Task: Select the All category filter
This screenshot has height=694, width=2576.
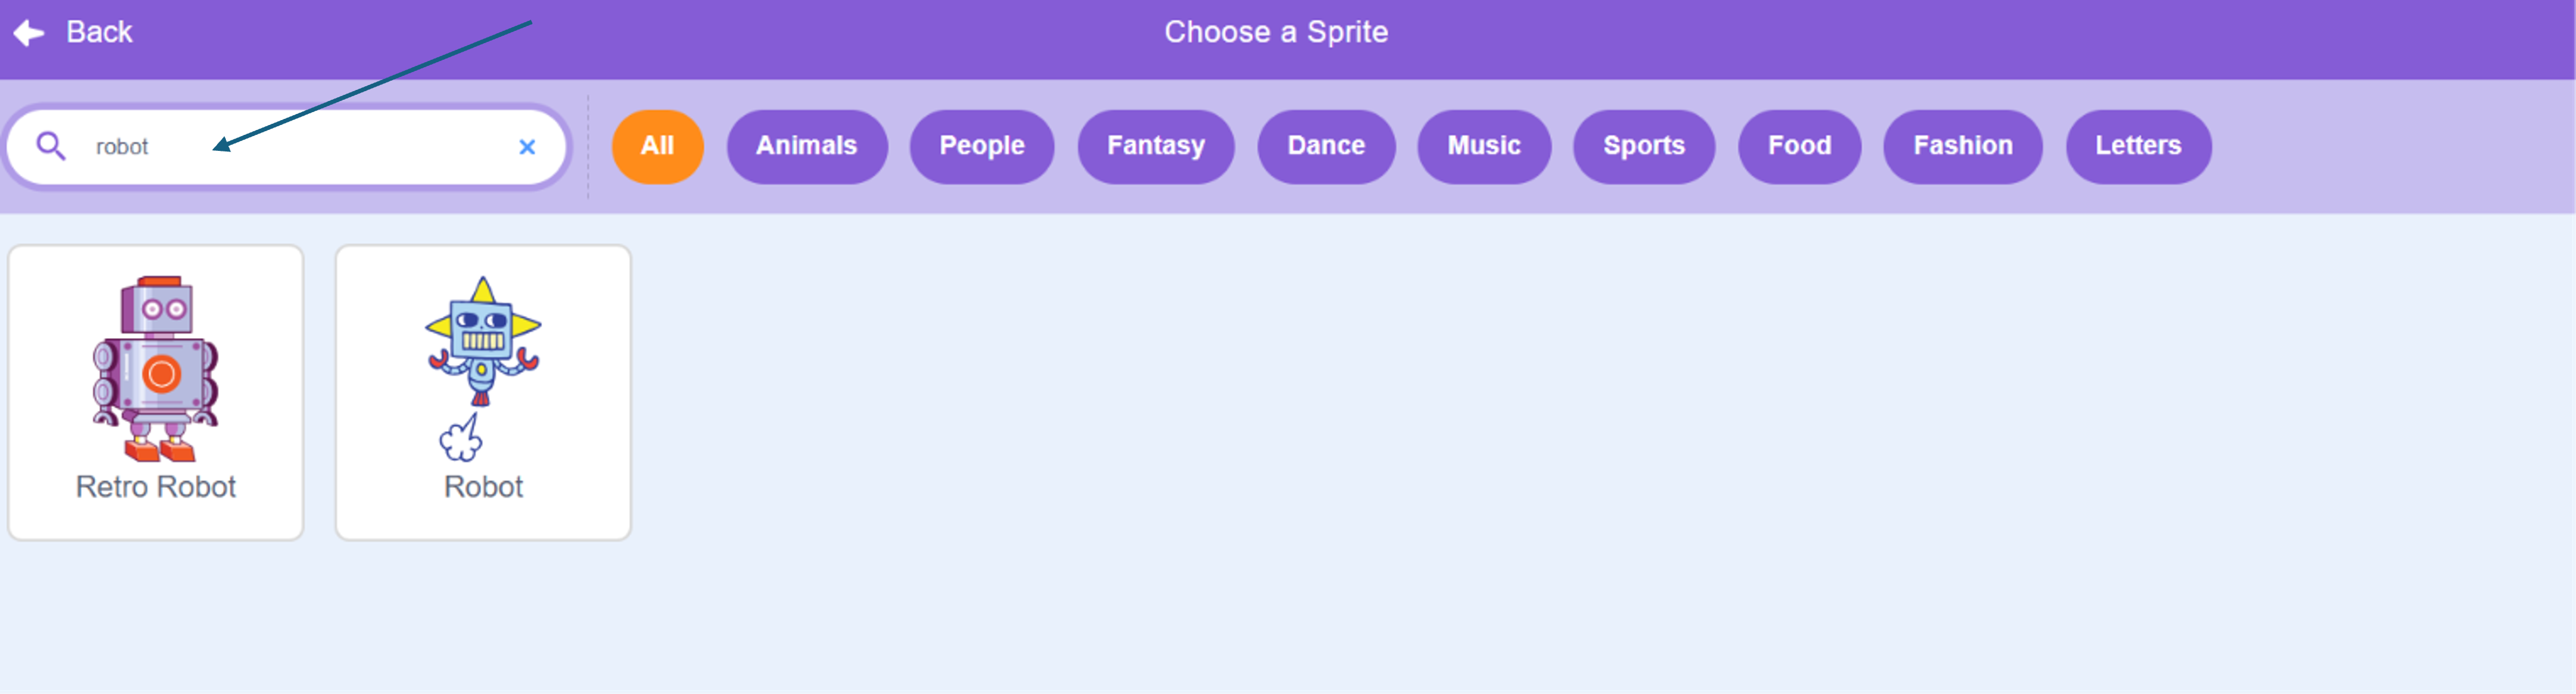Action: click(657, 146)
